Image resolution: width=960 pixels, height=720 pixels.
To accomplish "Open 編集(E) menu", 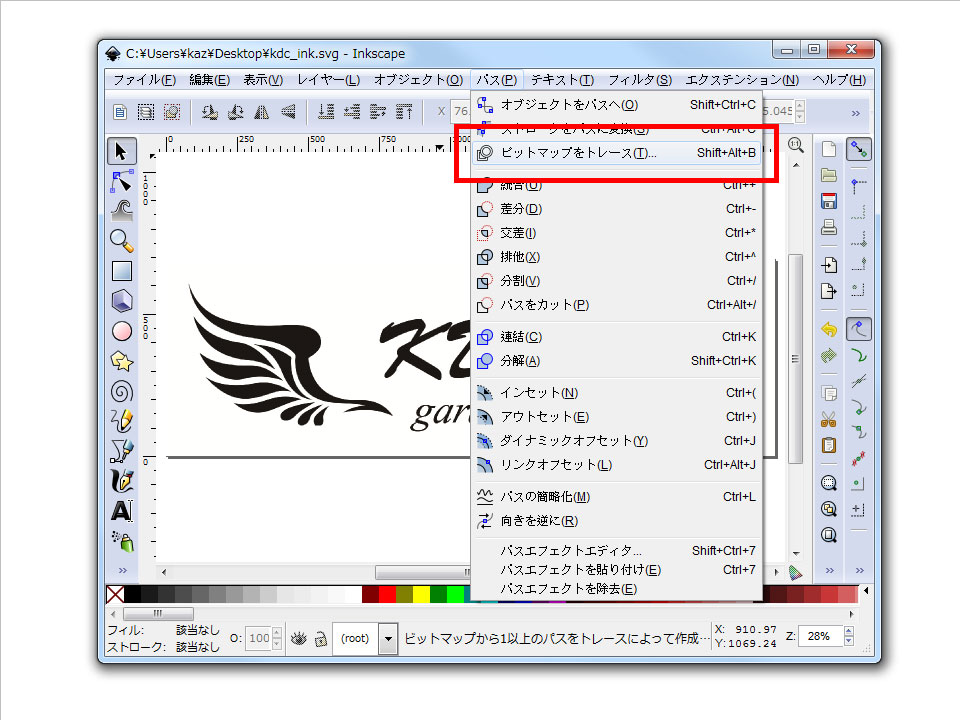I will (209, 80).
